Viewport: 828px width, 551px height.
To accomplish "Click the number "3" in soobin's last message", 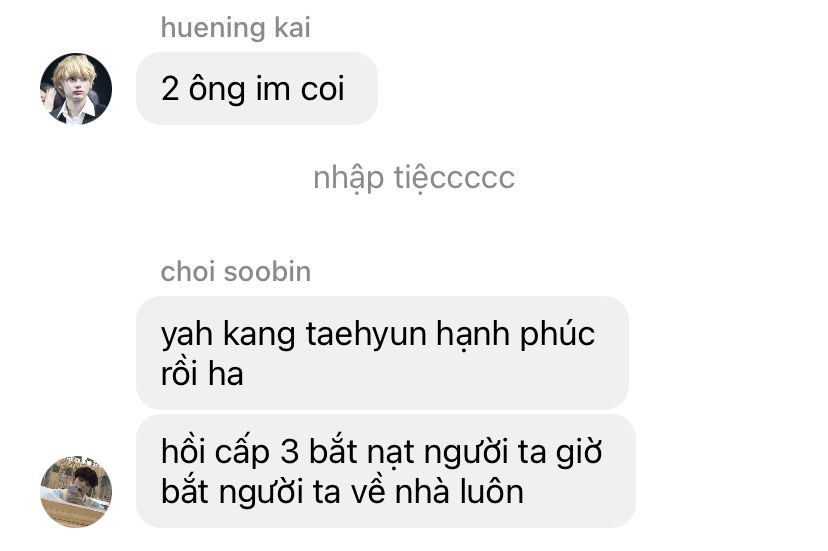I will pos(289,452).
